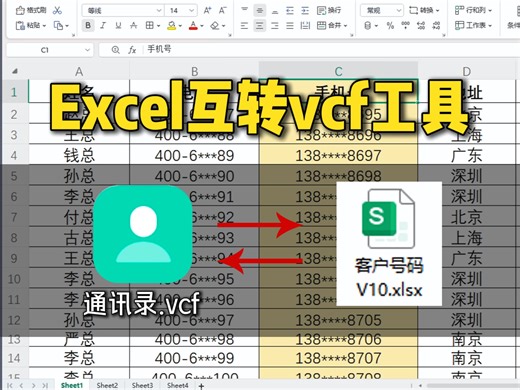
Task: Click the formula zoom magnifier icon
Action: coord(116,50)
